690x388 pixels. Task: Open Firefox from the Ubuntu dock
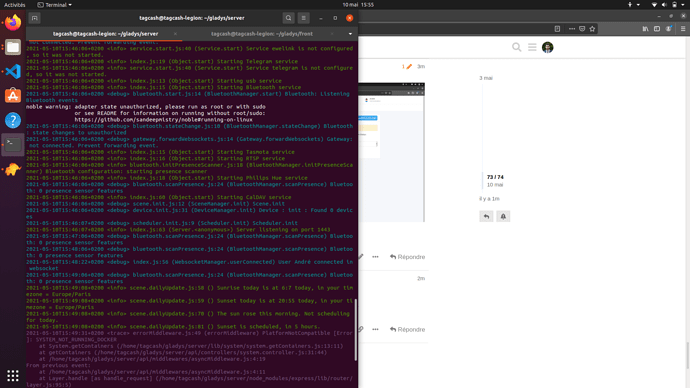[x=13, y=22]
